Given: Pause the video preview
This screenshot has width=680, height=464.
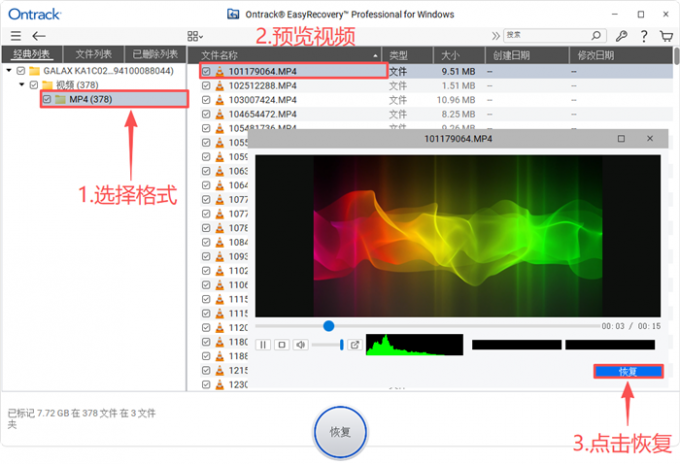Looking at the screenshot, I should tap(263, 345).
